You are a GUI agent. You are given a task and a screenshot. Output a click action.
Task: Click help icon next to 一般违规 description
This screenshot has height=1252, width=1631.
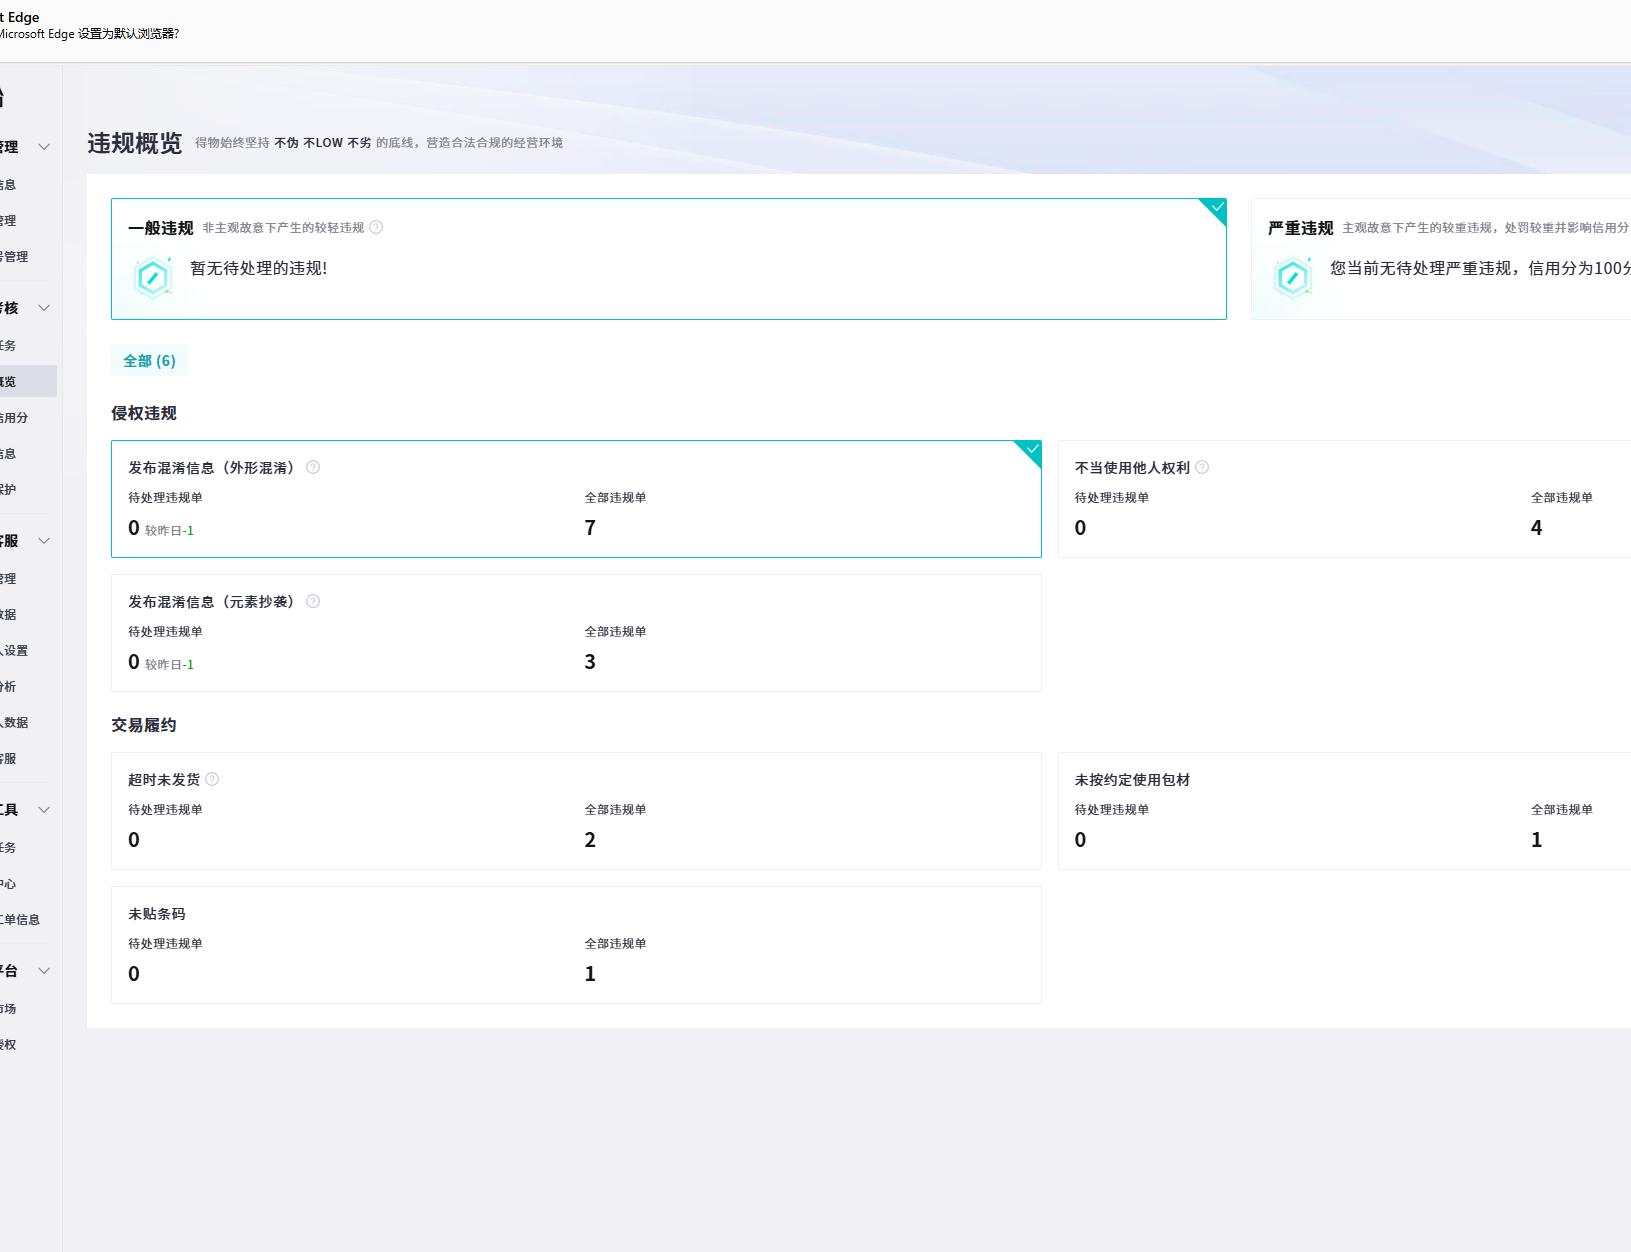coord(376,227)
